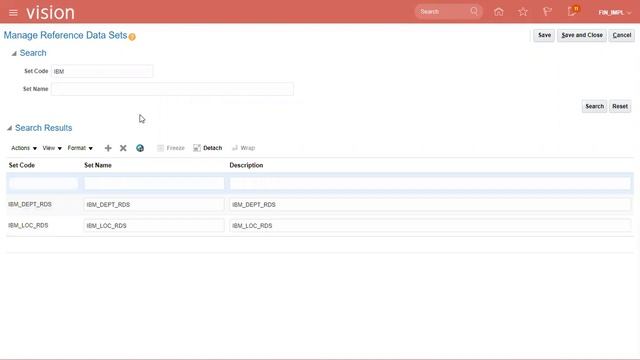Screen dimensions: 640x360
Task: Open the FIN_IMPL user dropdown
Action: click(x=614, y=13)
